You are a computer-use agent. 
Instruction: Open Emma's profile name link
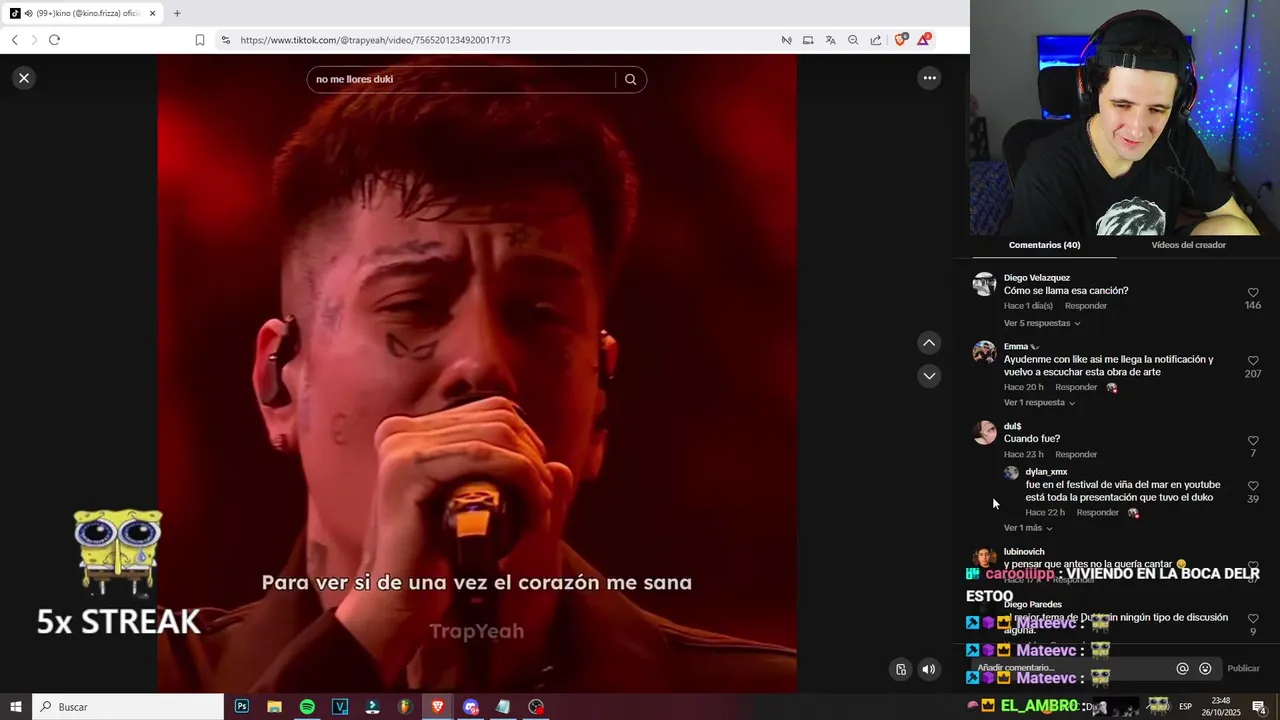[1016, 347]
